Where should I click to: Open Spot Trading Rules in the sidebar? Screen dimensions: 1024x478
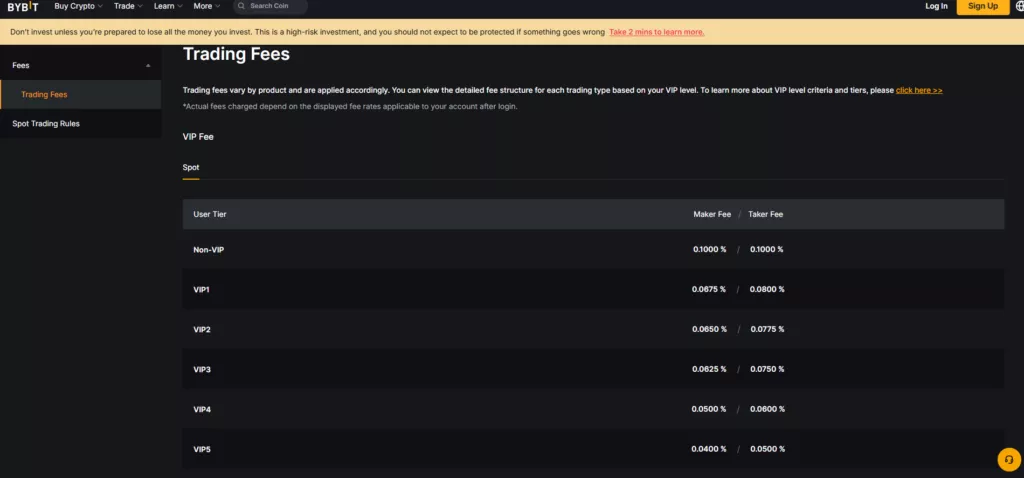click(x=80, y=123)
